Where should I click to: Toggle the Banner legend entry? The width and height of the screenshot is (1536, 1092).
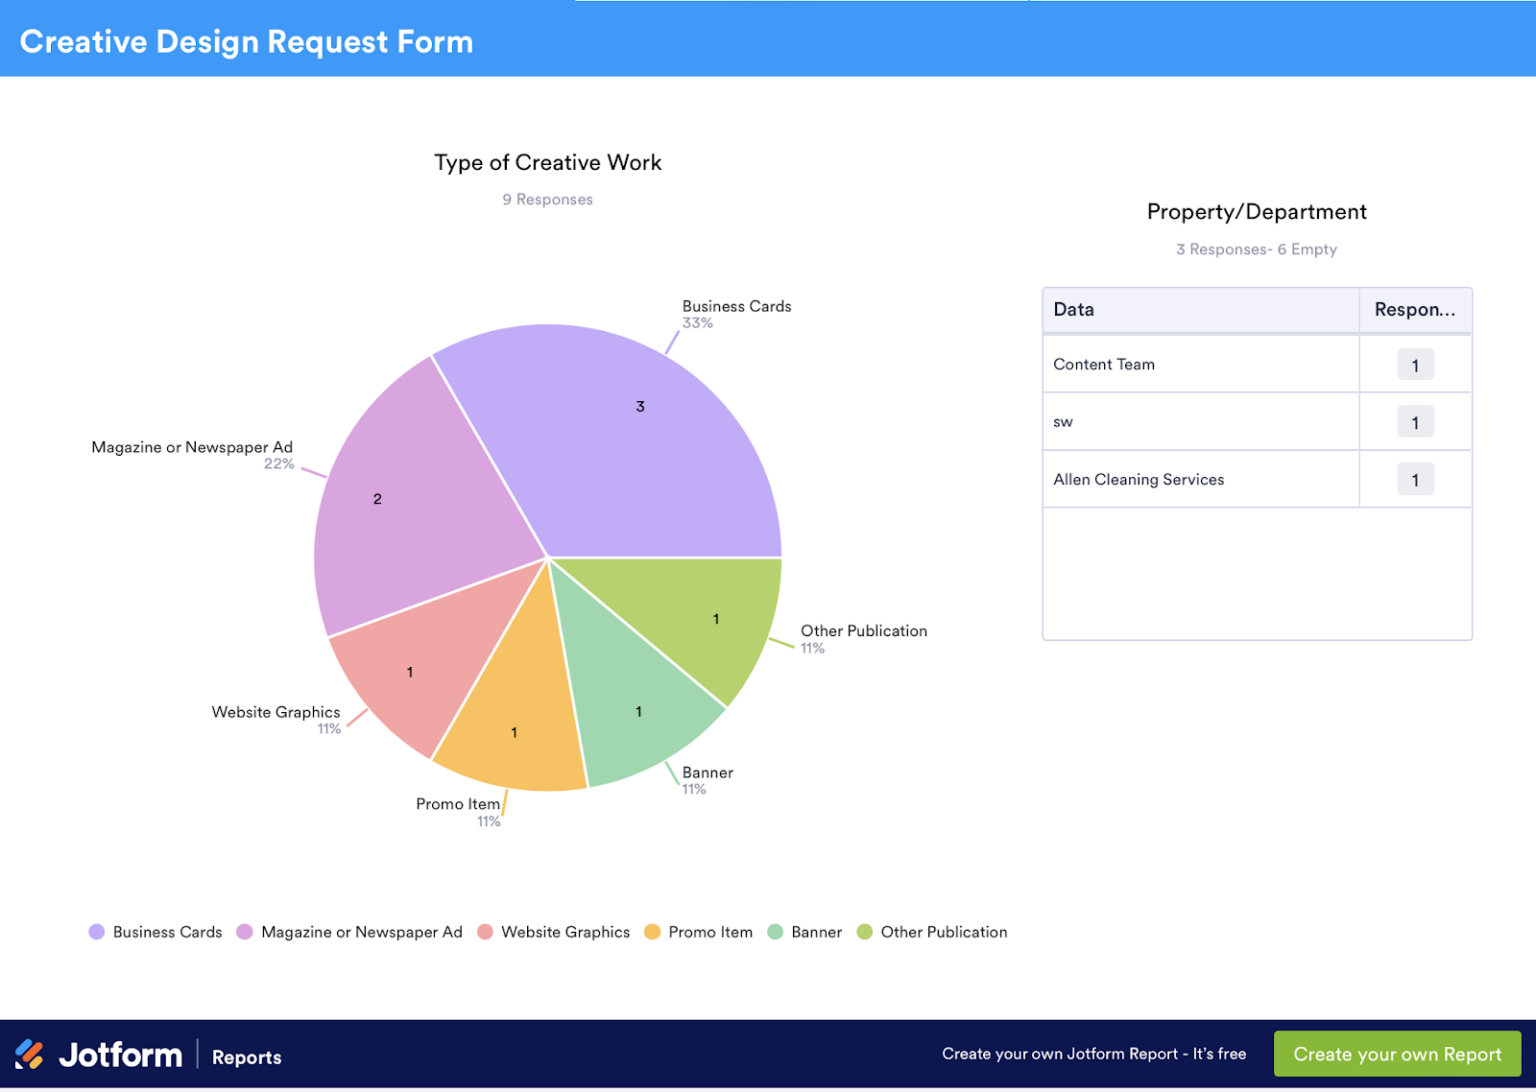click(x=815, y=931)
